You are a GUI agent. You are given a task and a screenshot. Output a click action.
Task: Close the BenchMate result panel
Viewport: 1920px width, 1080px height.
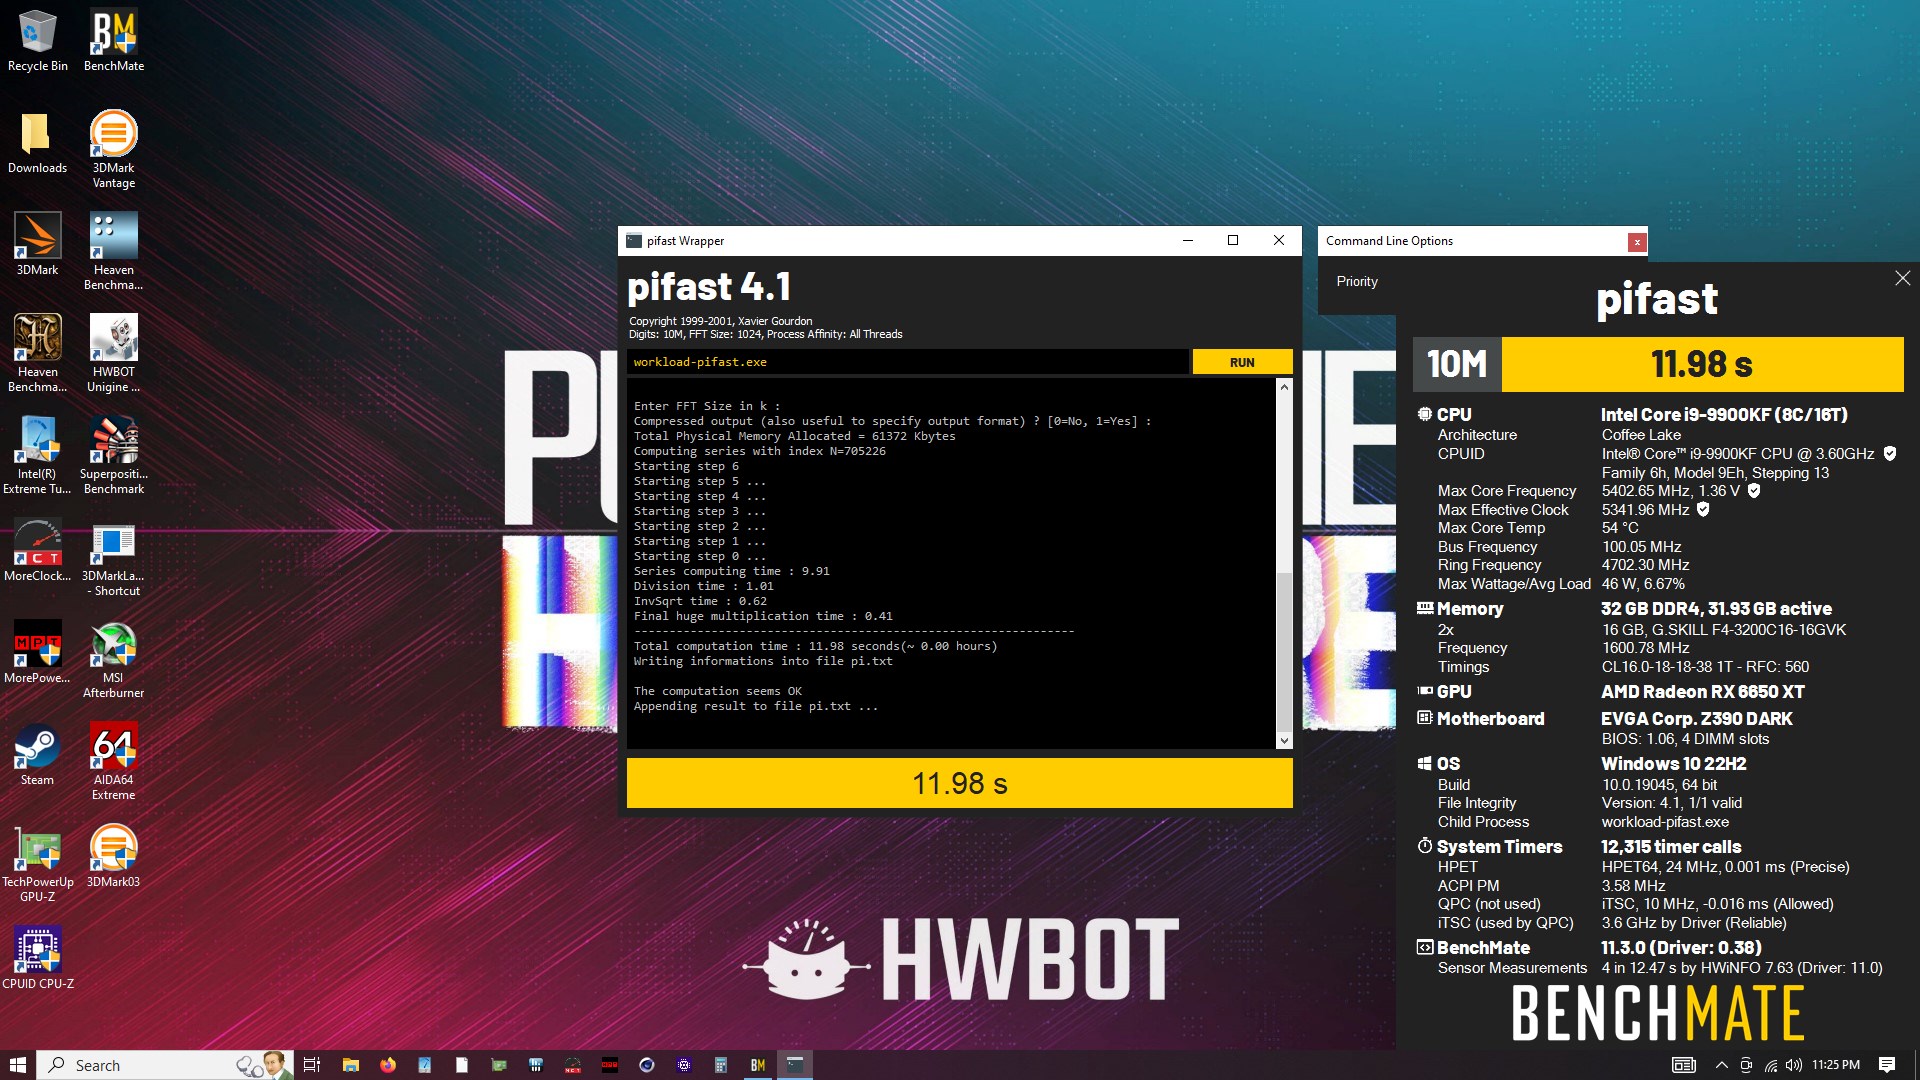click(1902, 279)
